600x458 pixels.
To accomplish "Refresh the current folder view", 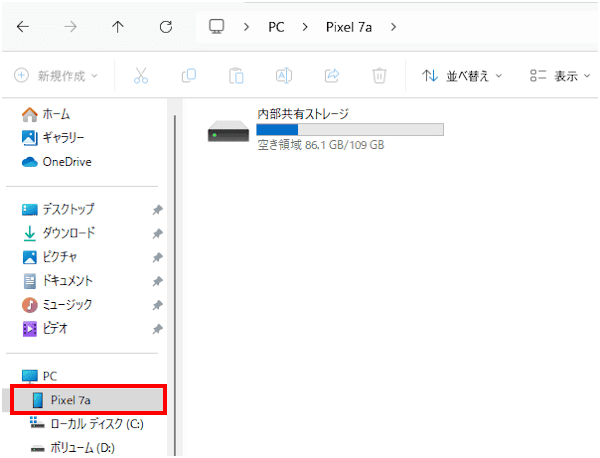I will [x=166, y=27].
